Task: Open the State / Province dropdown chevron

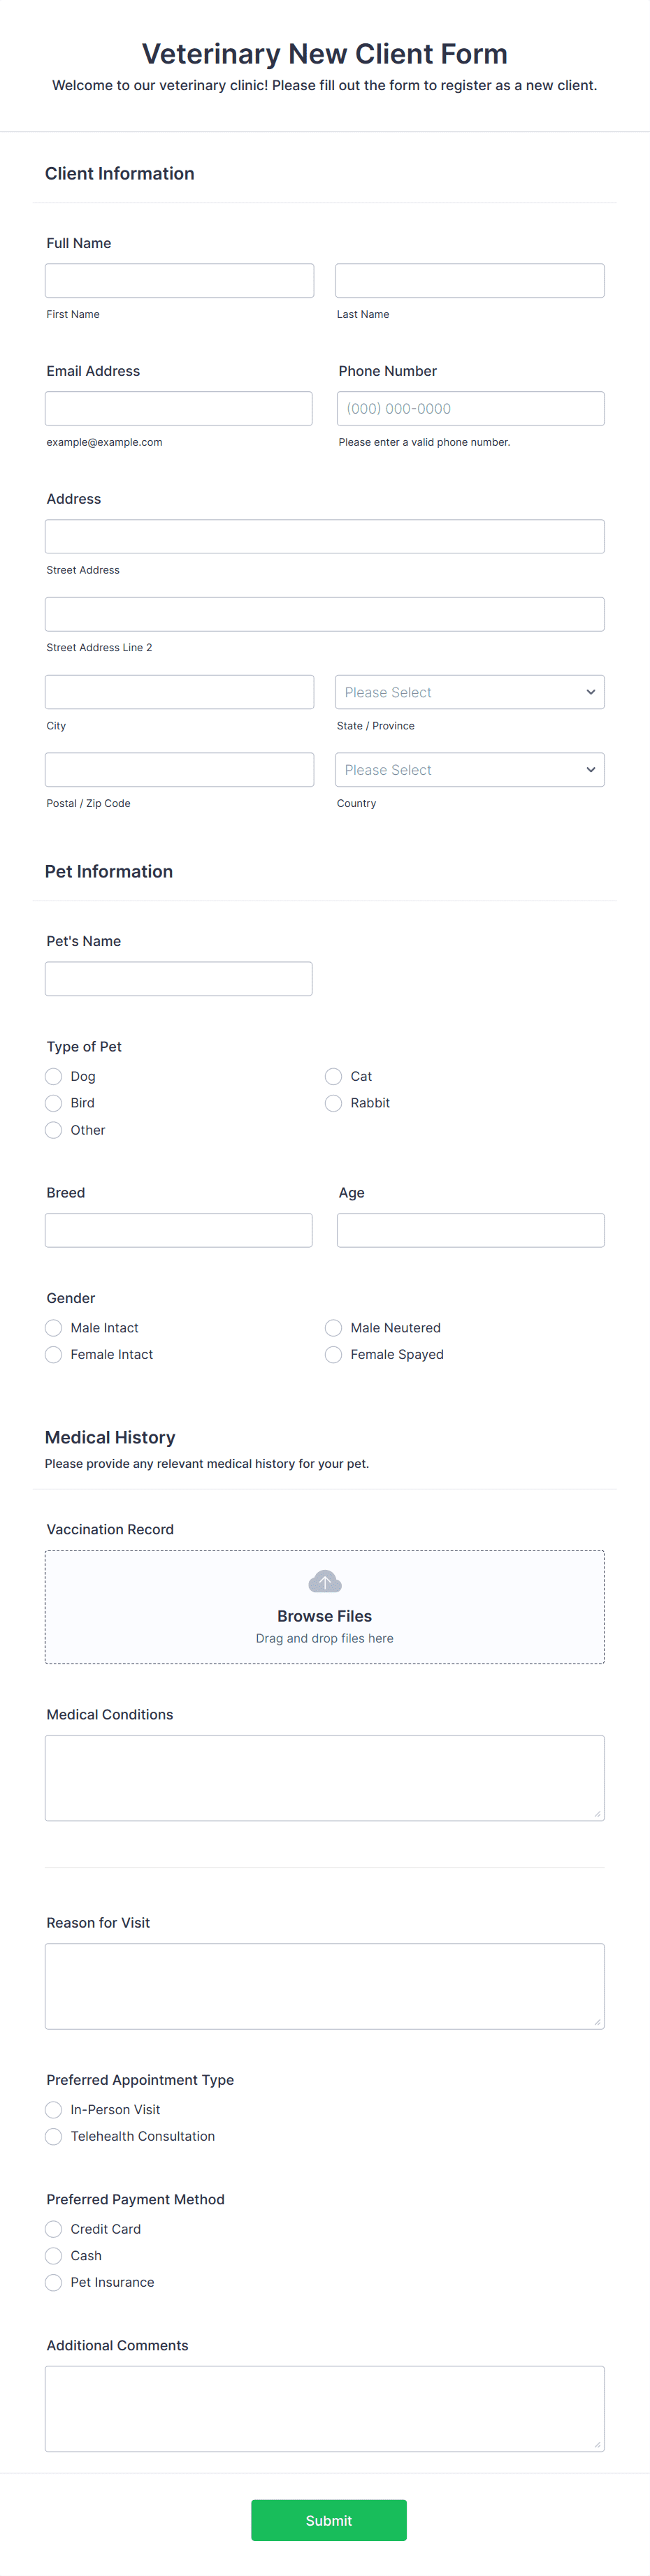Action: tap(590, 691)
